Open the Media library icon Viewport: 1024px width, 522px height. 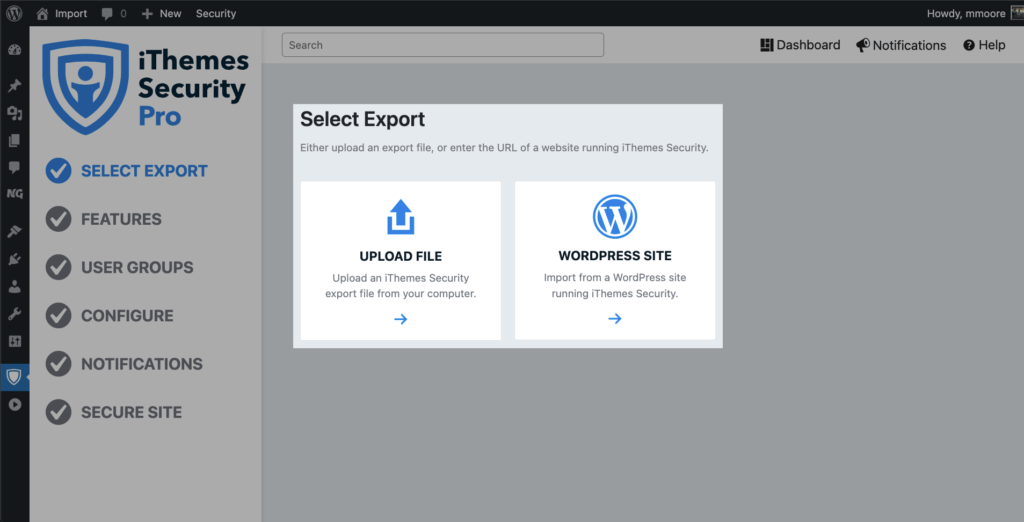[x=14, y=114]
